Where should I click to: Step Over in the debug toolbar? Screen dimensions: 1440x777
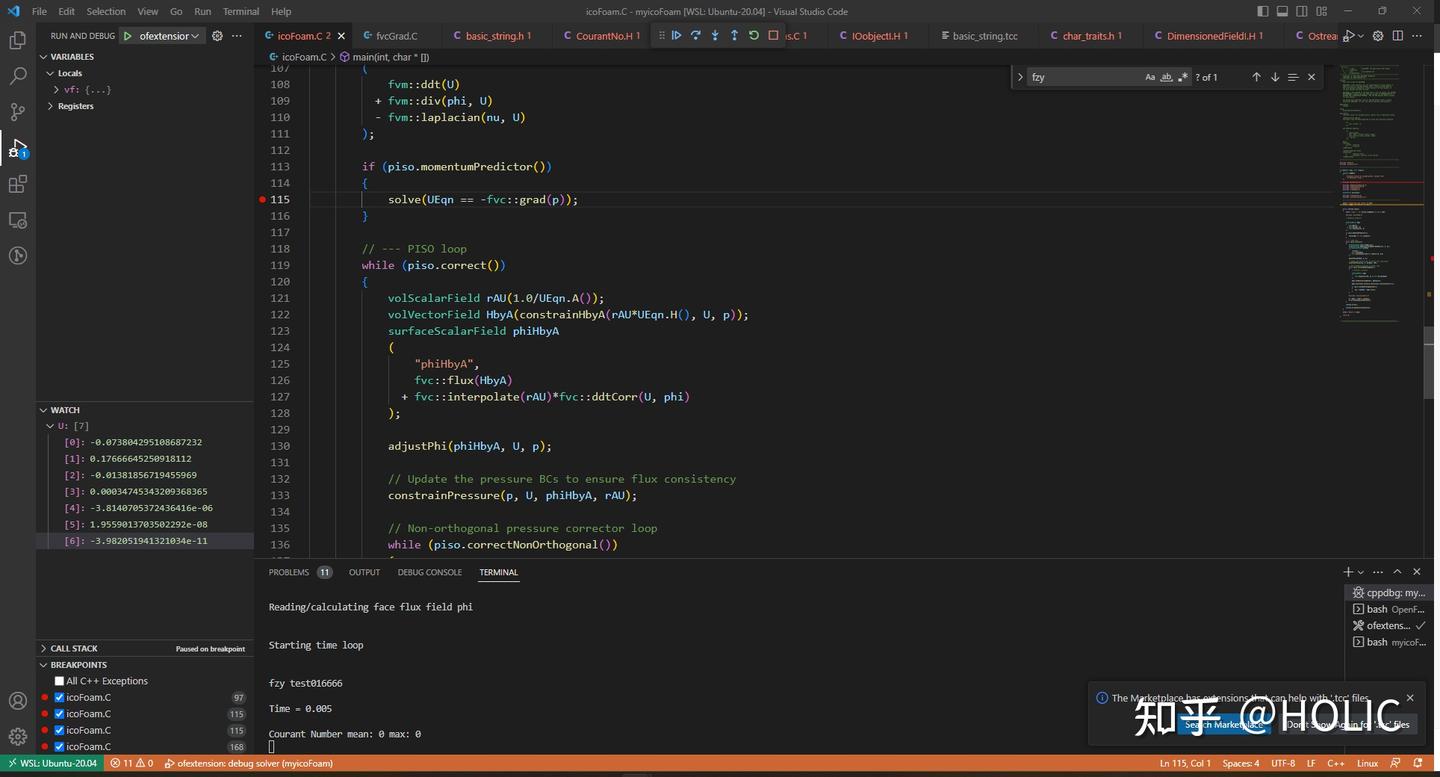[696, 35]
